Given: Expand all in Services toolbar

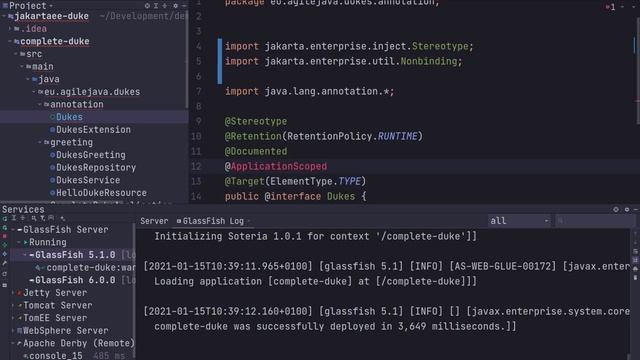Looking at the screenshot, I should 13,218.
